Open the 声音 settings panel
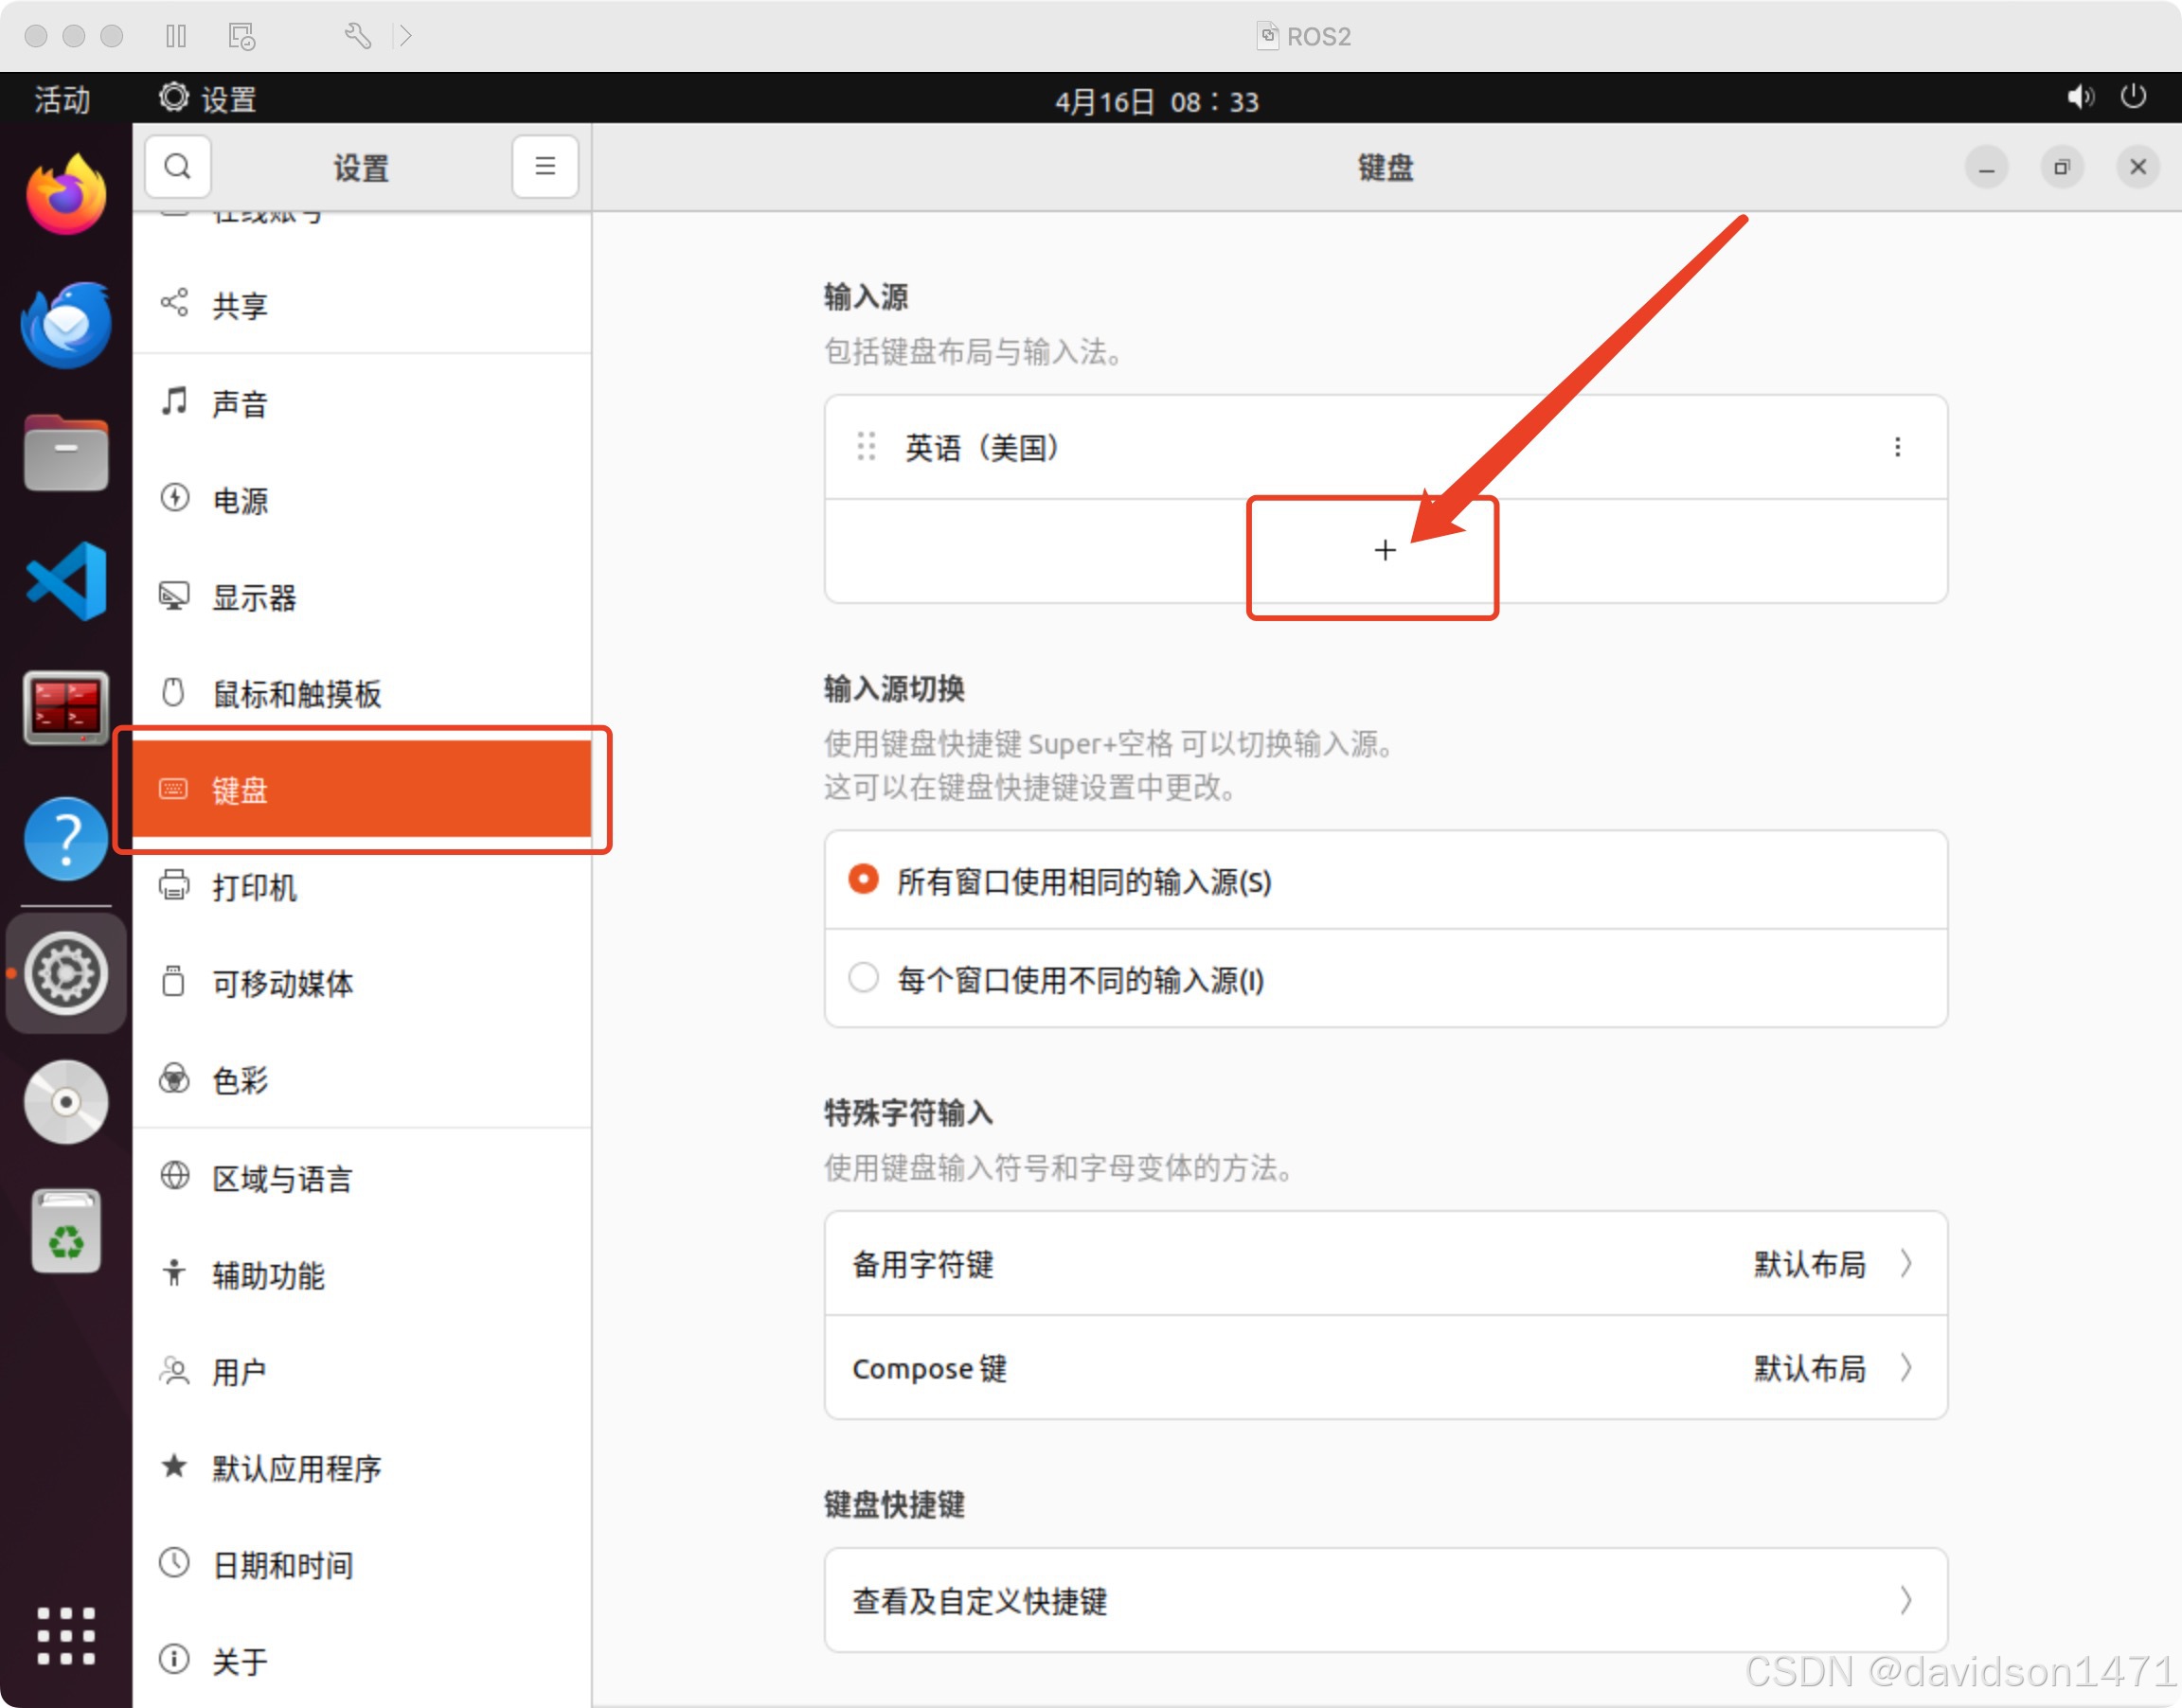2182x1708 pixels. tap(240, 404)
